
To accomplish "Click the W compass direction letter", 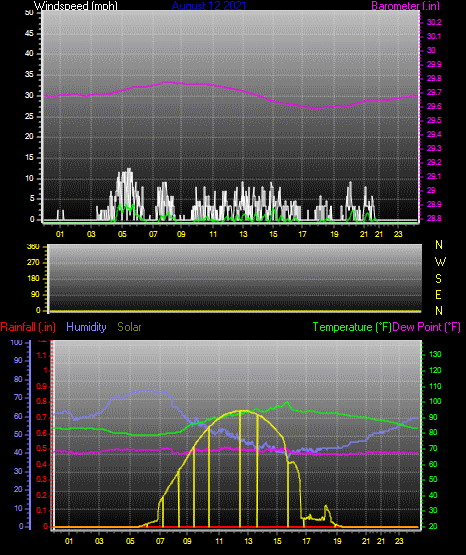I will point(440,262).
